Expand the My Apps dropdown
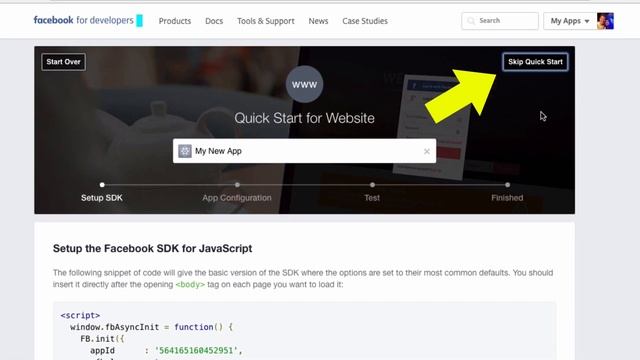640x360 pixels. (x=570, y=21)
